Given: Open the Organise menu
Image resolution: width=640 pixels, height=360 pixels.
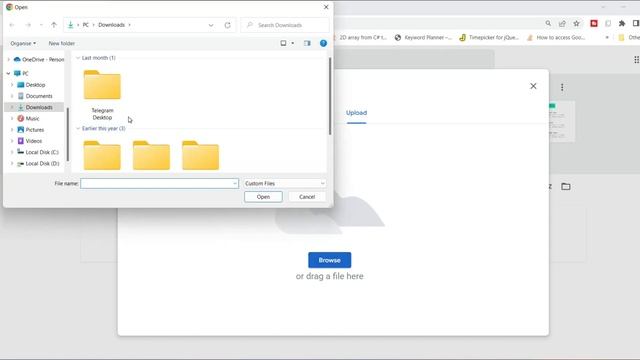Looking at the screenshot, I should 23,43.
